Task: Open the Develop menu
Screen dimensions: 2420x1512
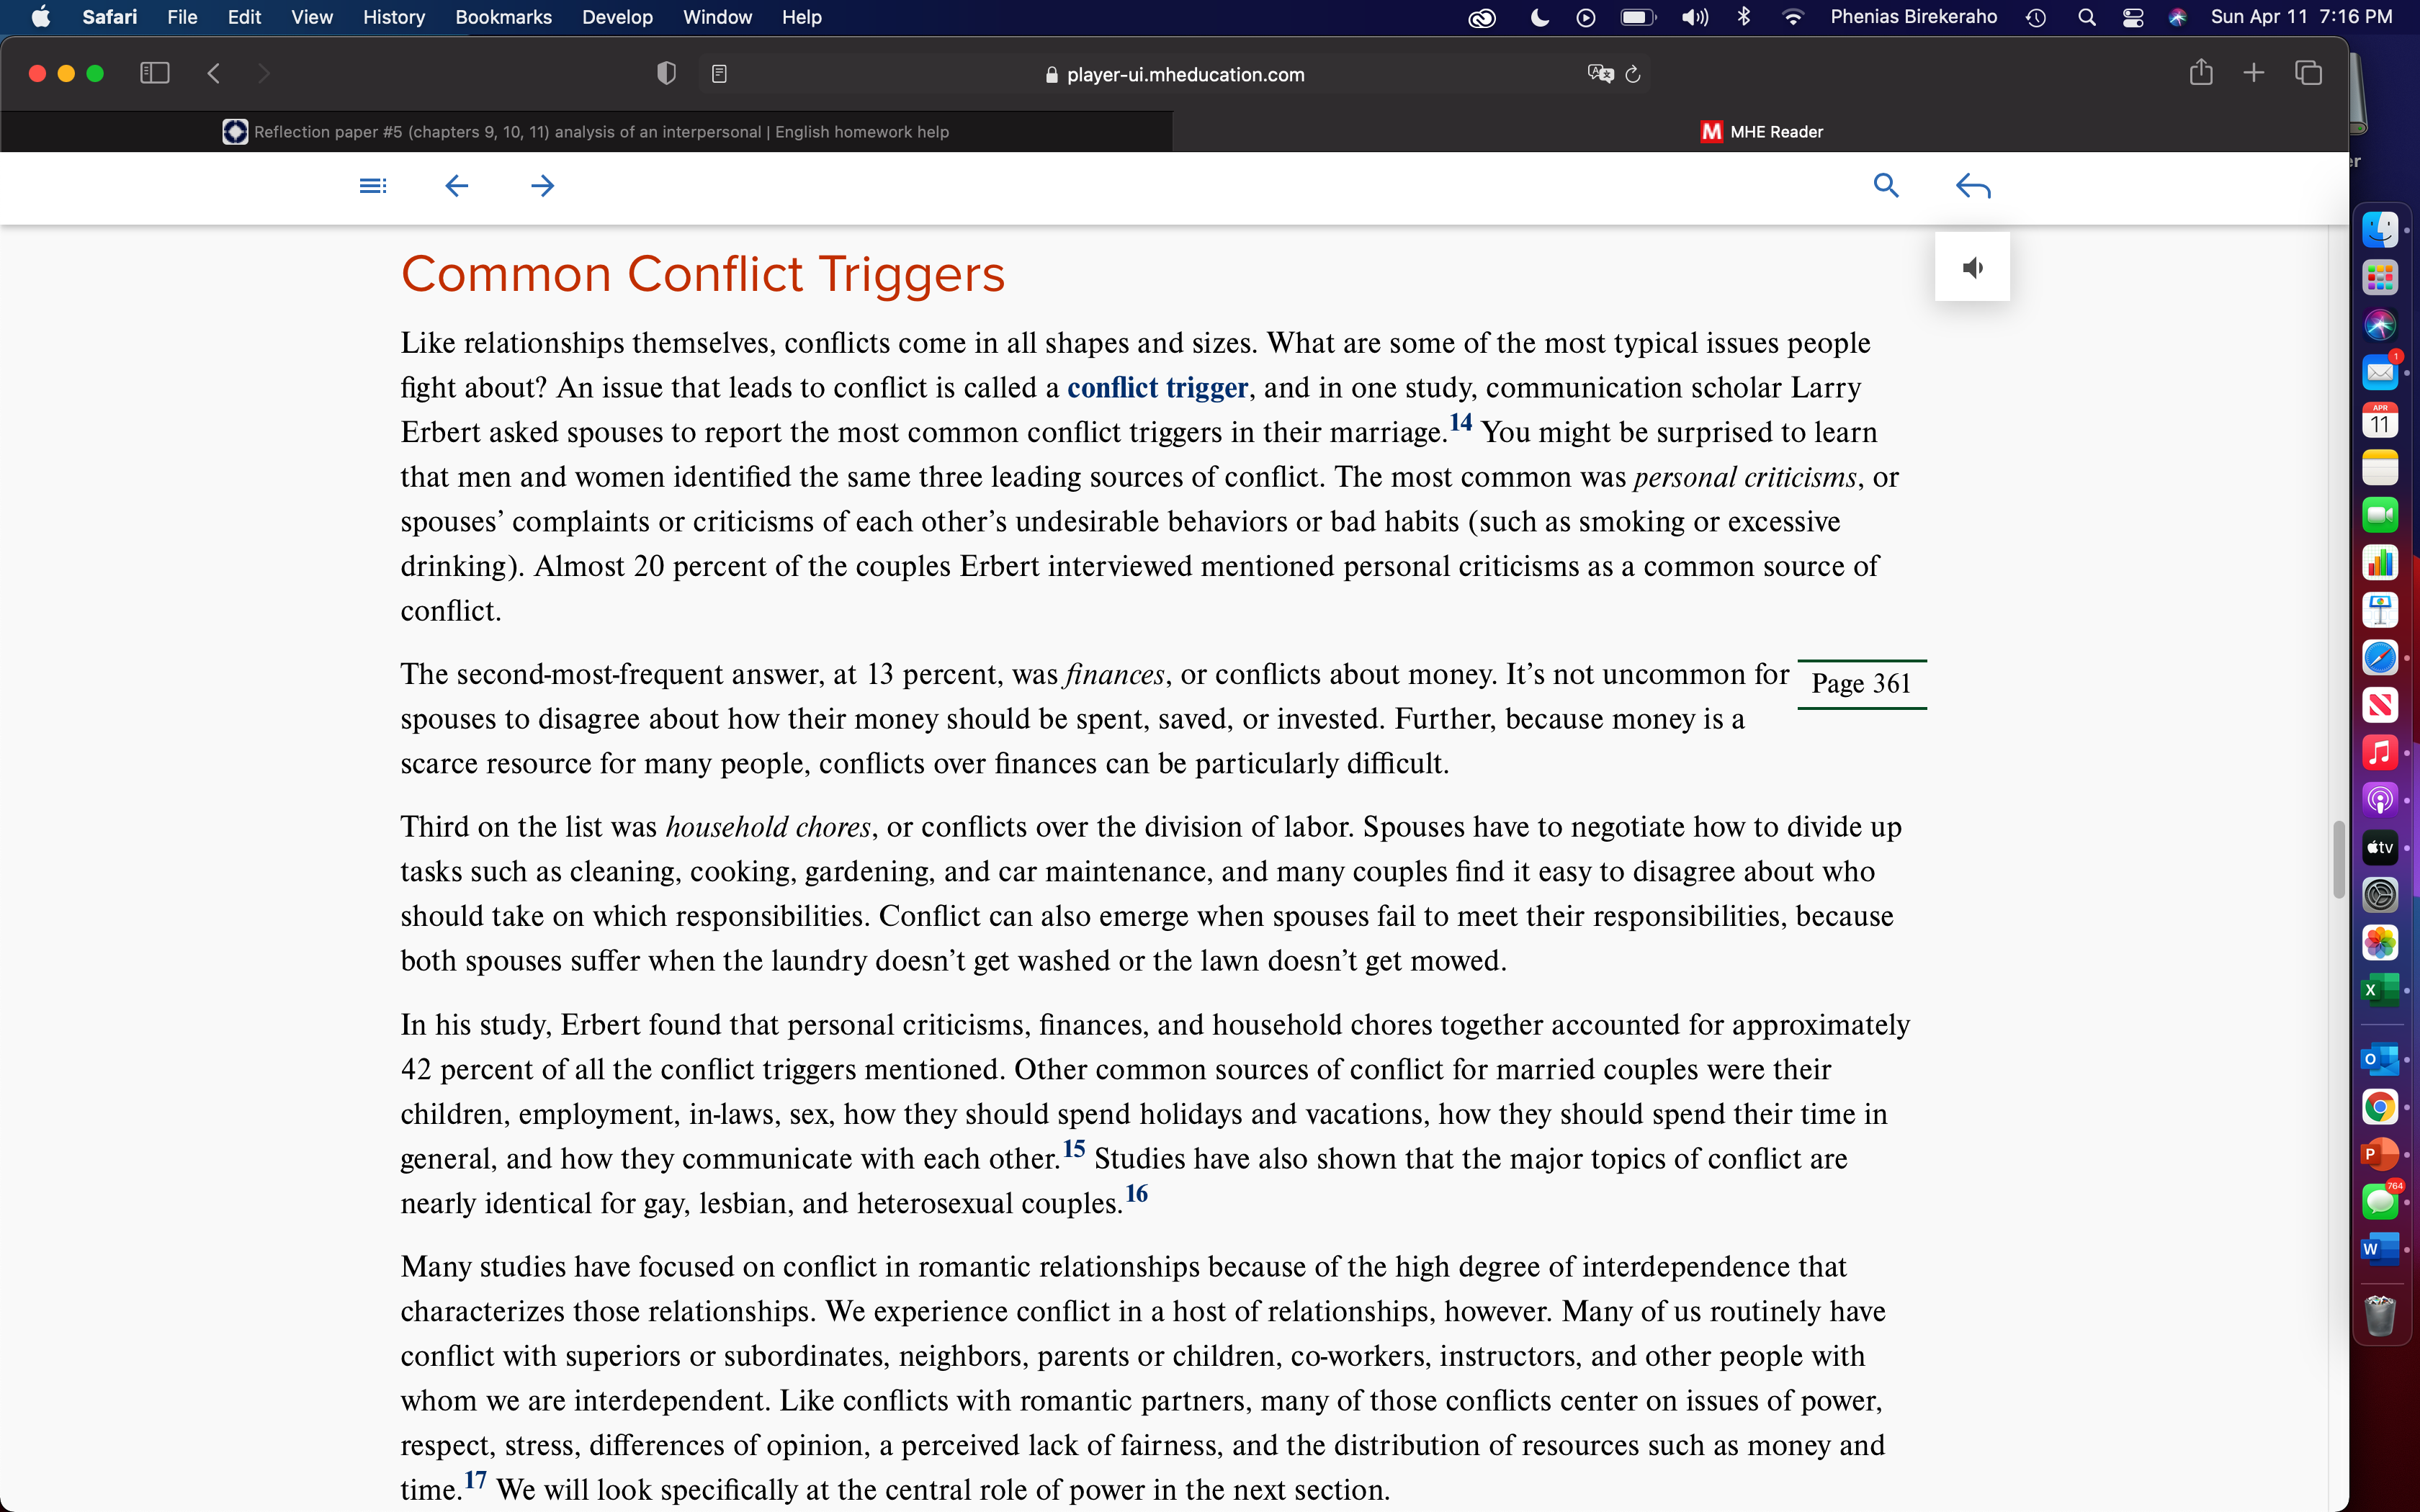Action: pos(617,17)
